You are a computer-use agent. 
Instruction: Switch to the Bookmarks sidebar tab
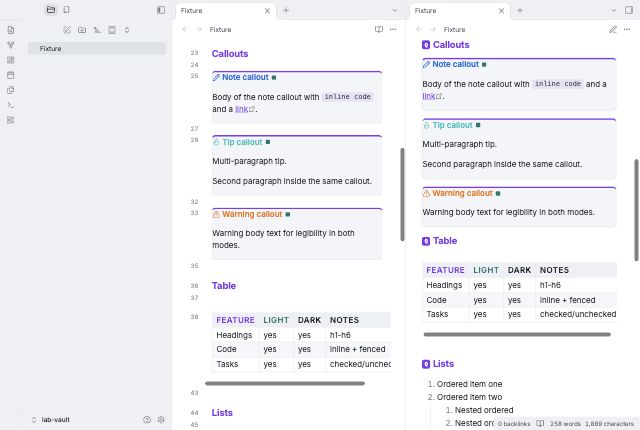pyautogui.click(x=66, y=9)
